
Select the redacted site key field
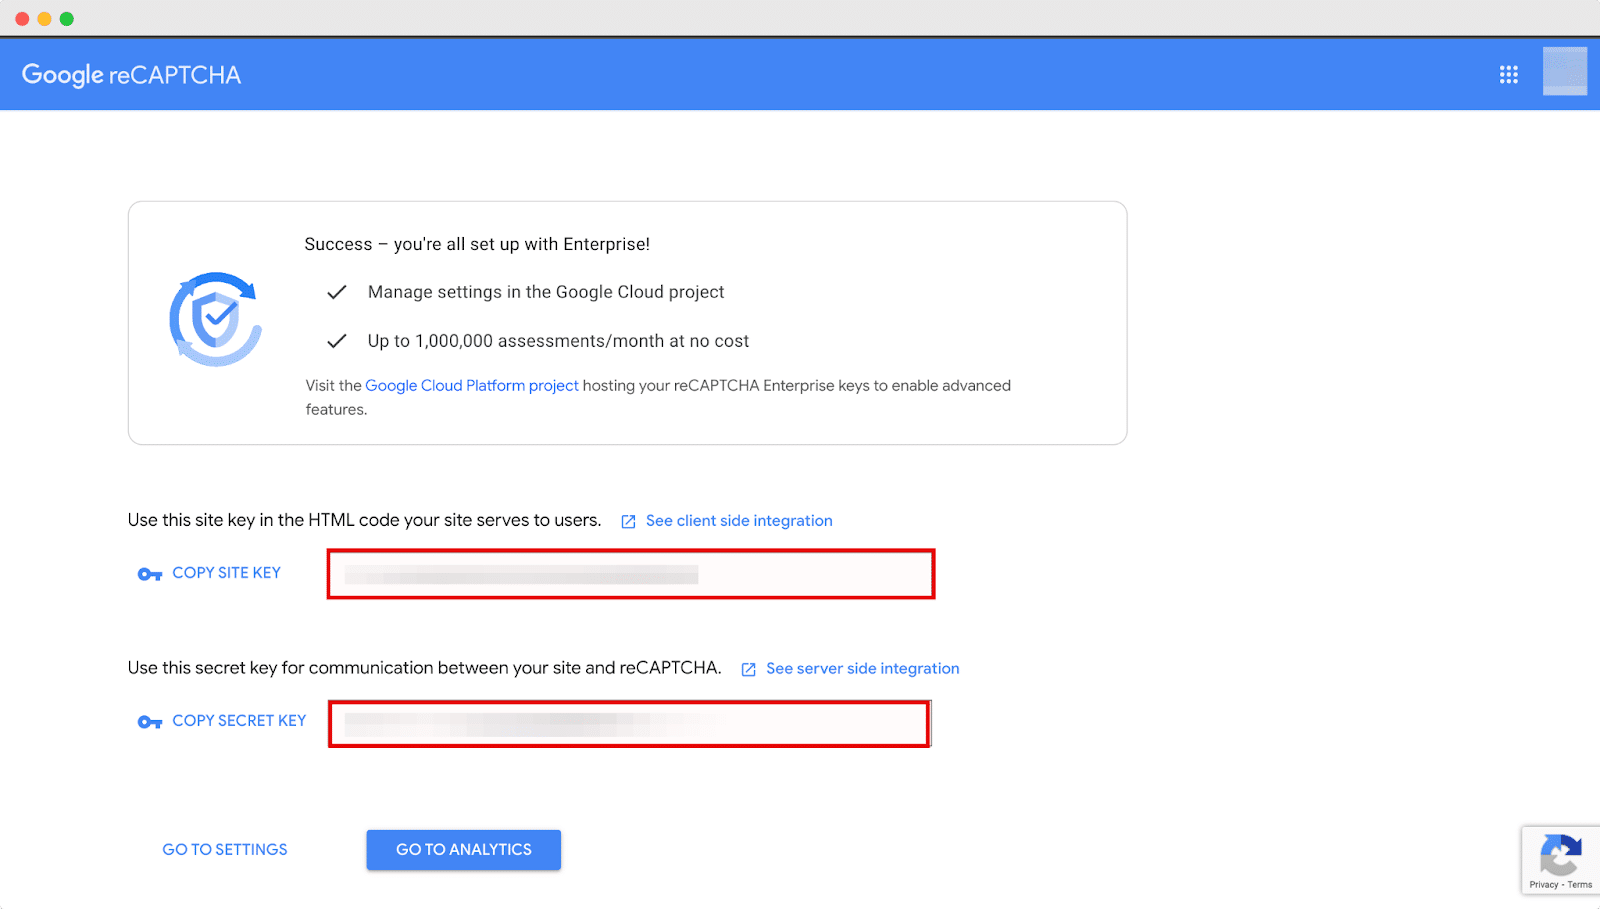click(629, 573)
